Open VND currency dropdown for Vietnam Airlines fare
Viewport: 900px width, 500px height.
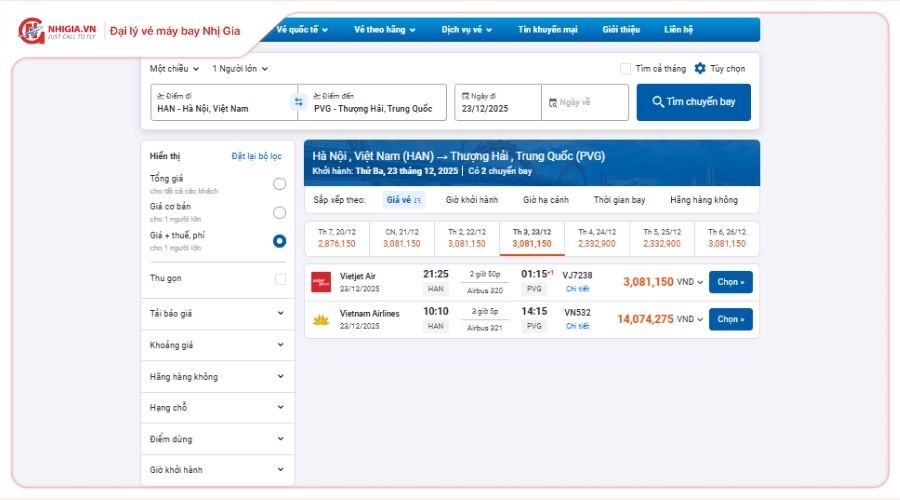(x=690, y=319)
